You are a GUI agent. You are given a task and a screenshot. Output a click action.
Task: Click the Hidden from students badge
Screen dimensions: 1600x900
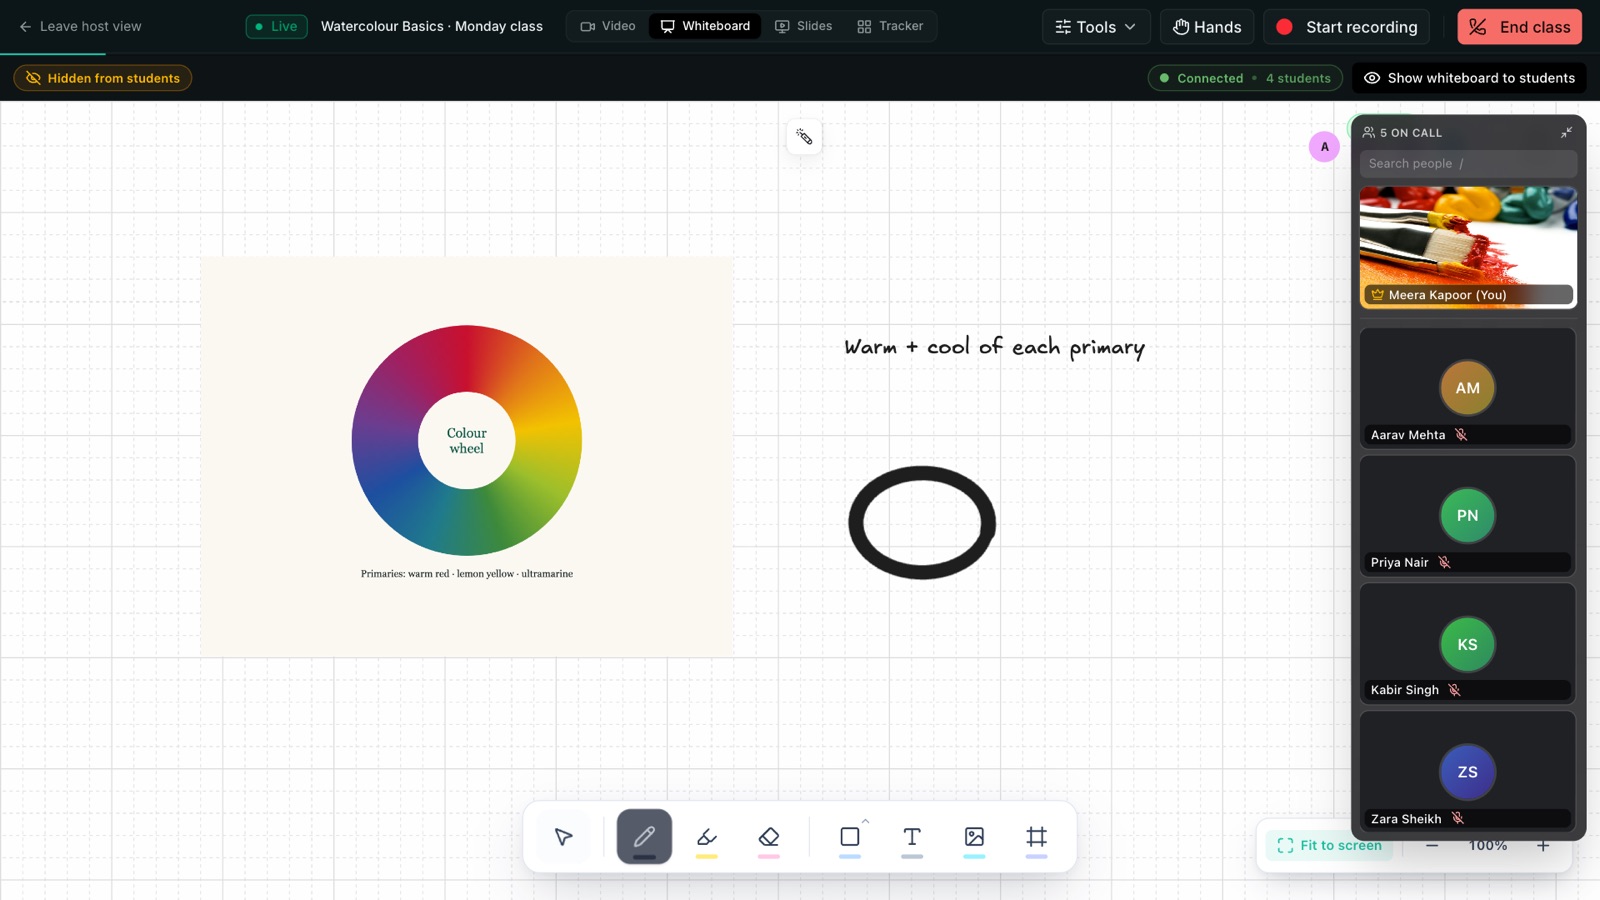103,78
